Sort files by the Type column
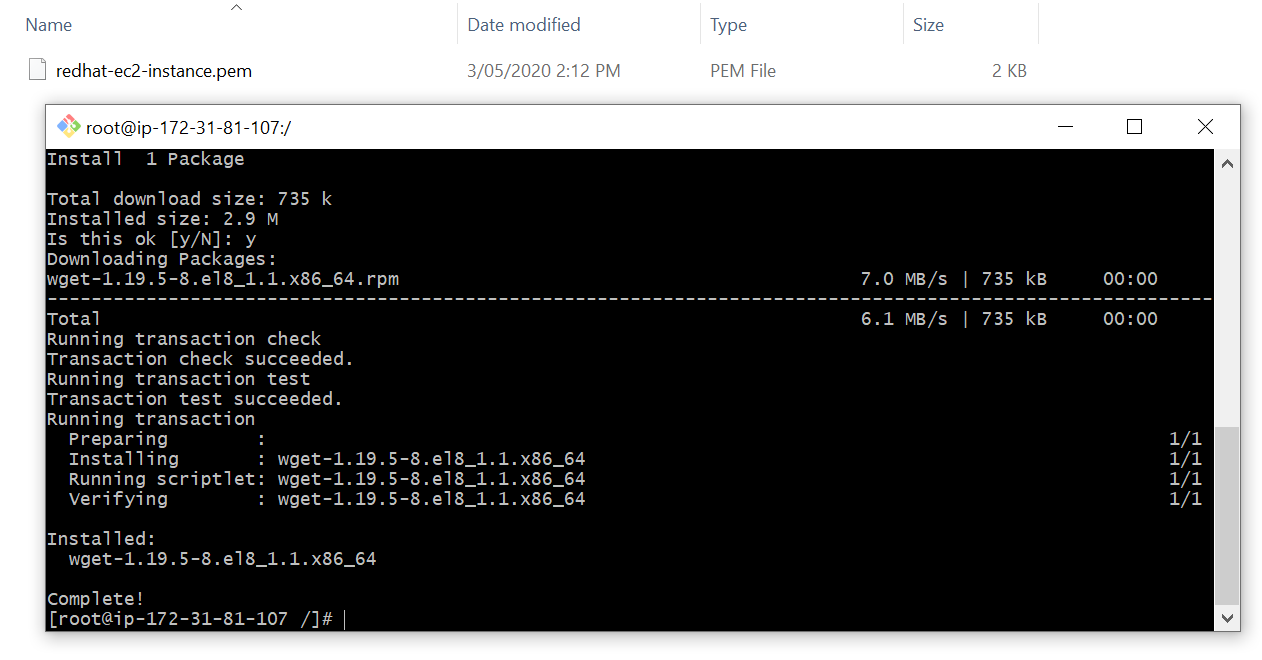 [x=728, y=25]
